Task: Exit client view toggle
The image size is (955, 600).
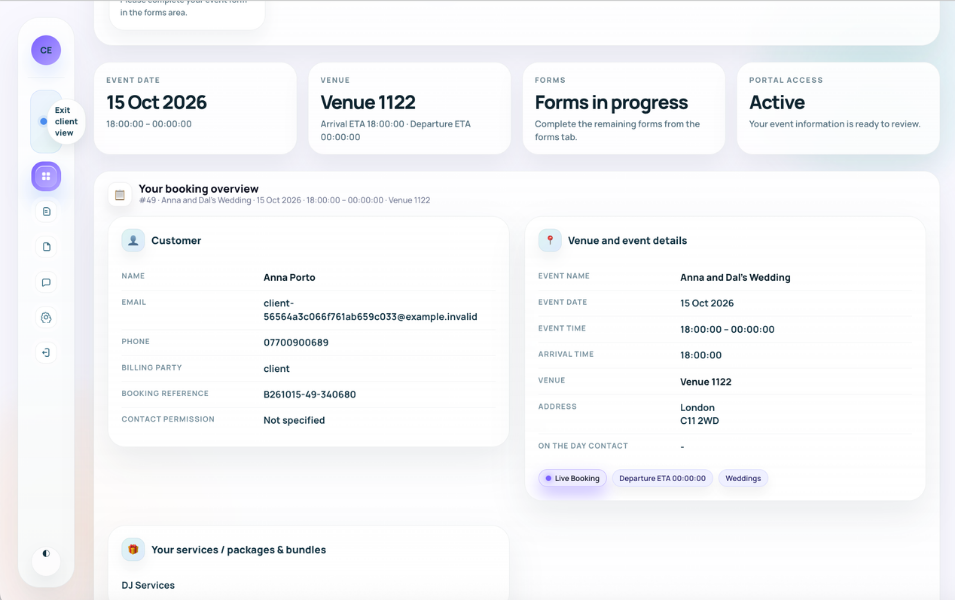Action: point(46,121)
